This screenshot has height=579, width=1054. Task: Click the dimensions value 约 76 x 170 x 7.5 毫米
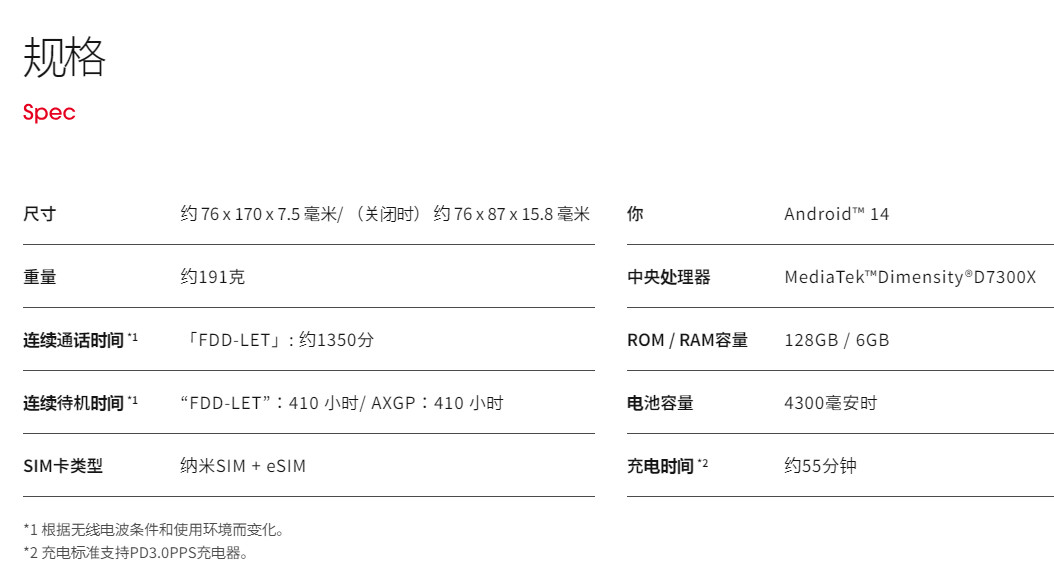point(261,214)
